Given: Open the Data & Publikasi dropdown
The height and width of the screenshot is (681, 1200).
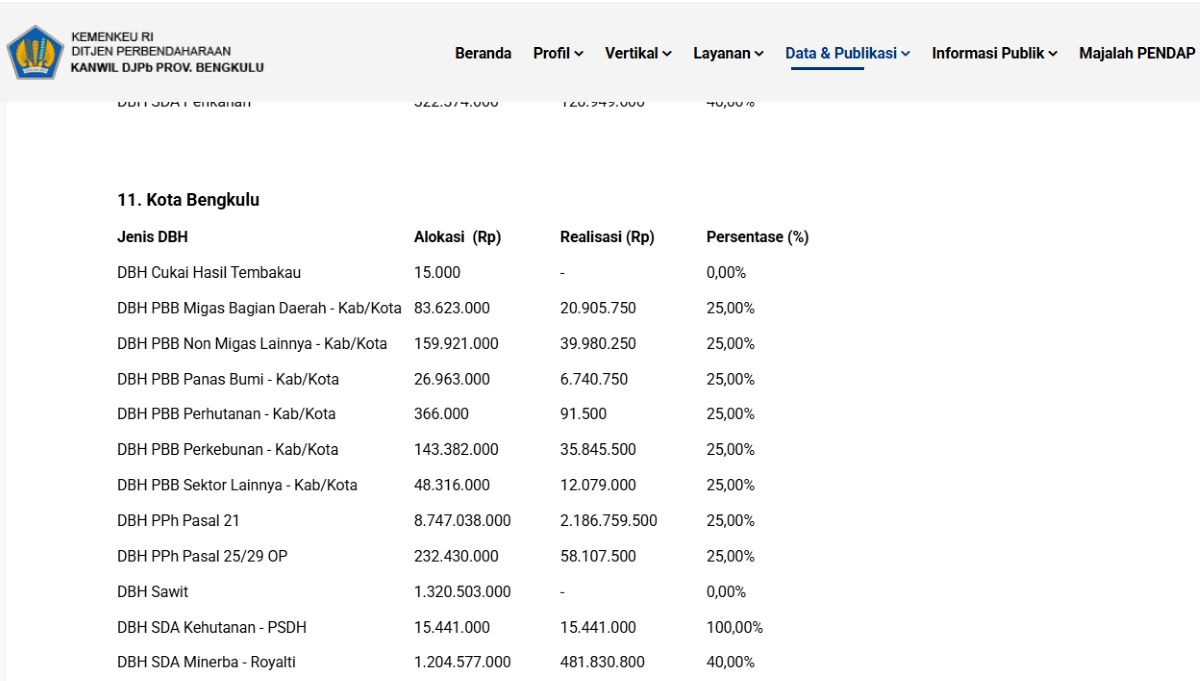Looking at the screenshot, I should pos(847,53).
